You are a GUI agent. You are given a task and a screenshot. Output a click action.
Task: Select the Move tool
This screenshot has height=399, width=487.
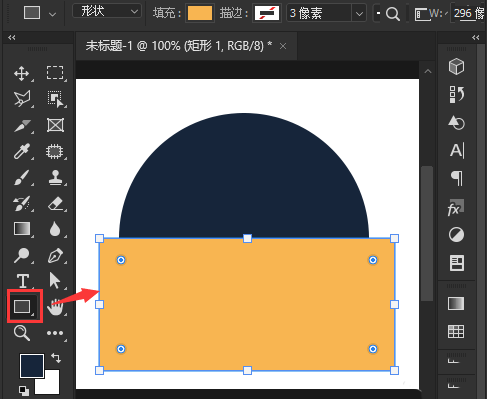click(x=22, y=73)
